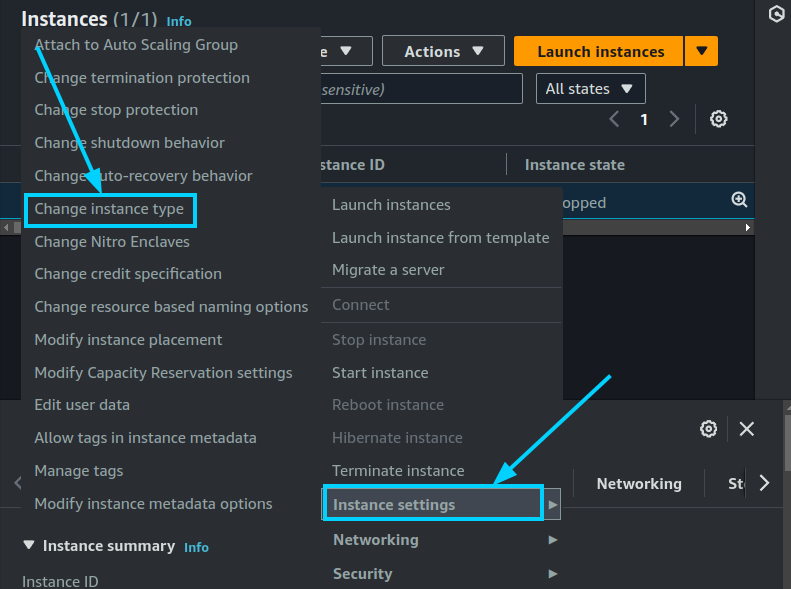Go to next page of instances

point(674,119)
